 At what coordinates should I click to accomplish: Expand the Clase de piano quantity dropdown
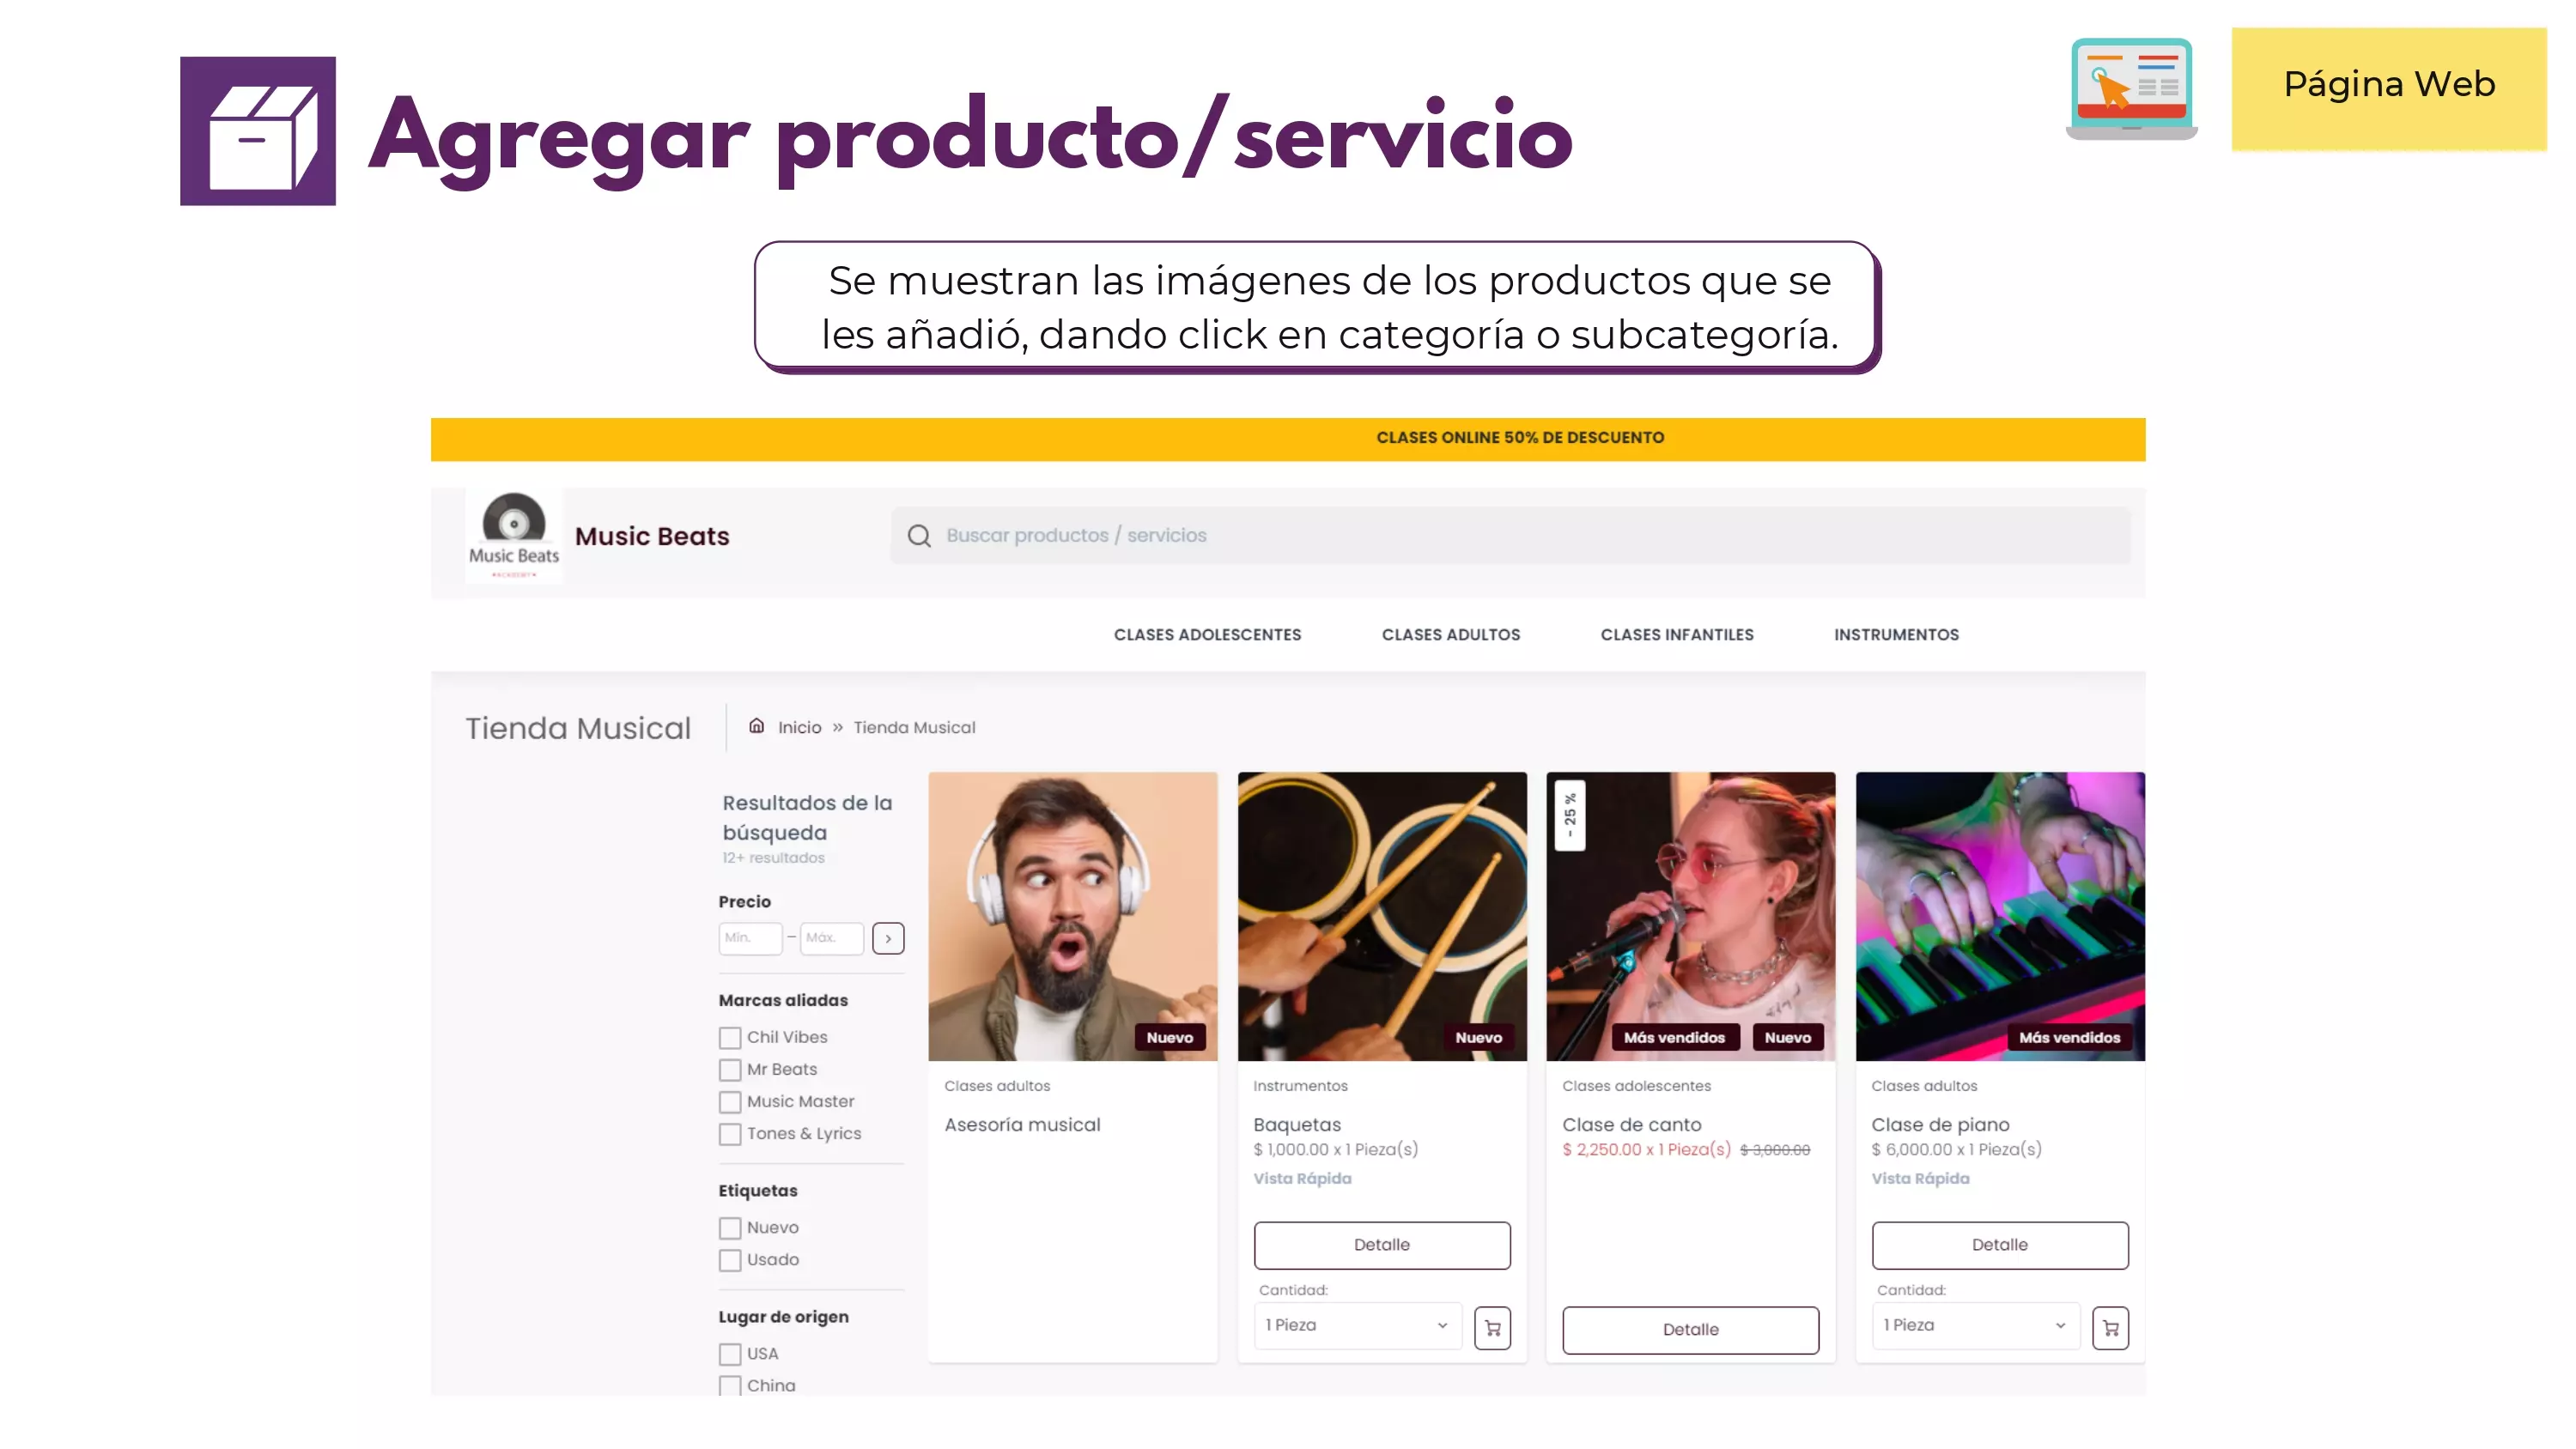pyautogui.click(x=1975, y=1325)
